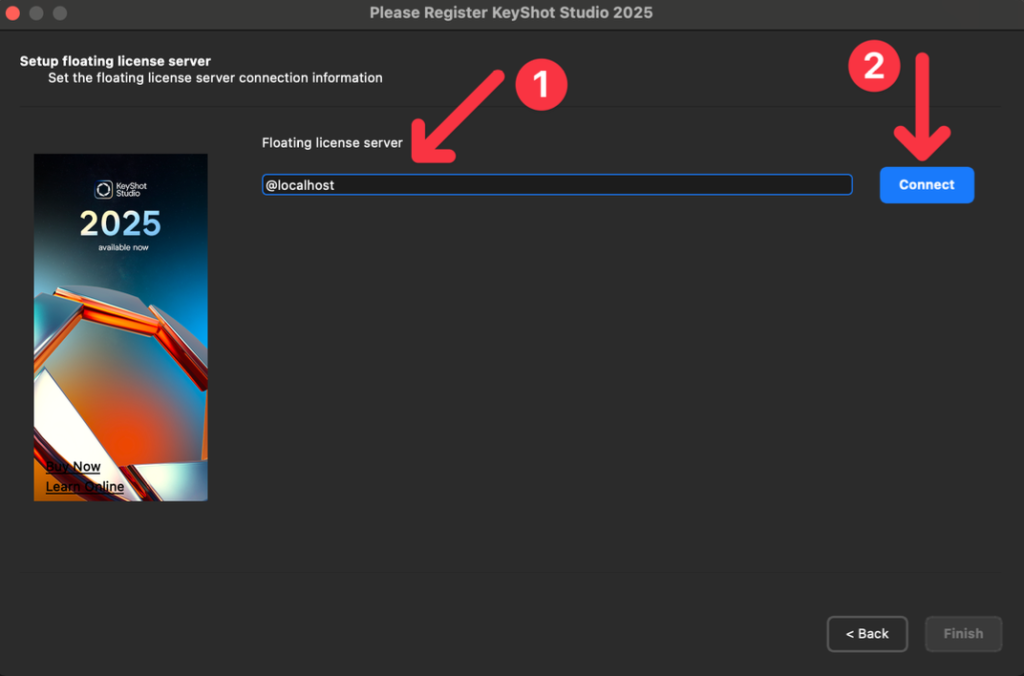Open the Buy Now link
This screenshot has width=1024, height=676.
click(72, 466)
